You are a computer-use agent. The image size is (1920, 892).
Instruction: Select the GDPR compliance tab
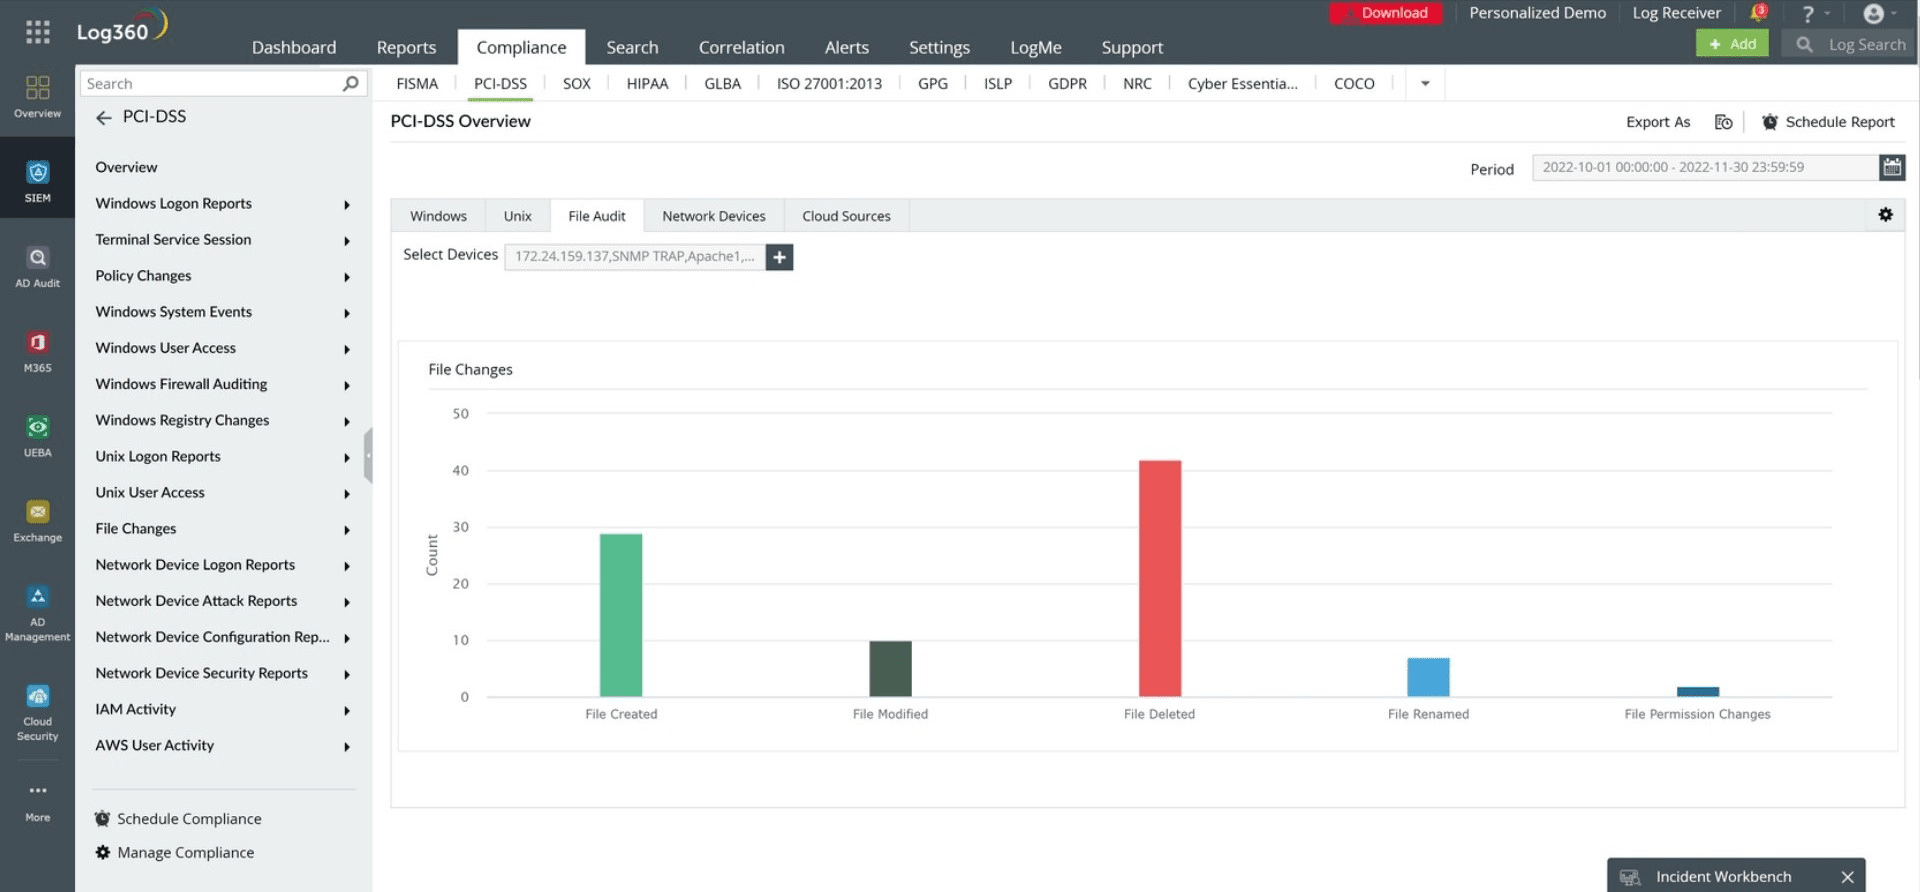pos(1067,84)
